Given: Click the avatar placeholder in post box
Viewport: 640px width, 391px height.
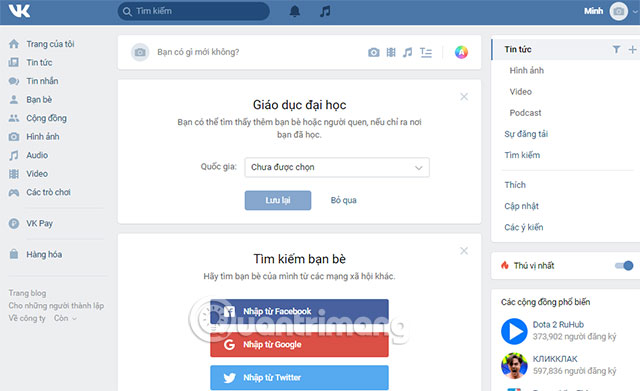Looking at the screenshot, I should click(x=140, y=52).
